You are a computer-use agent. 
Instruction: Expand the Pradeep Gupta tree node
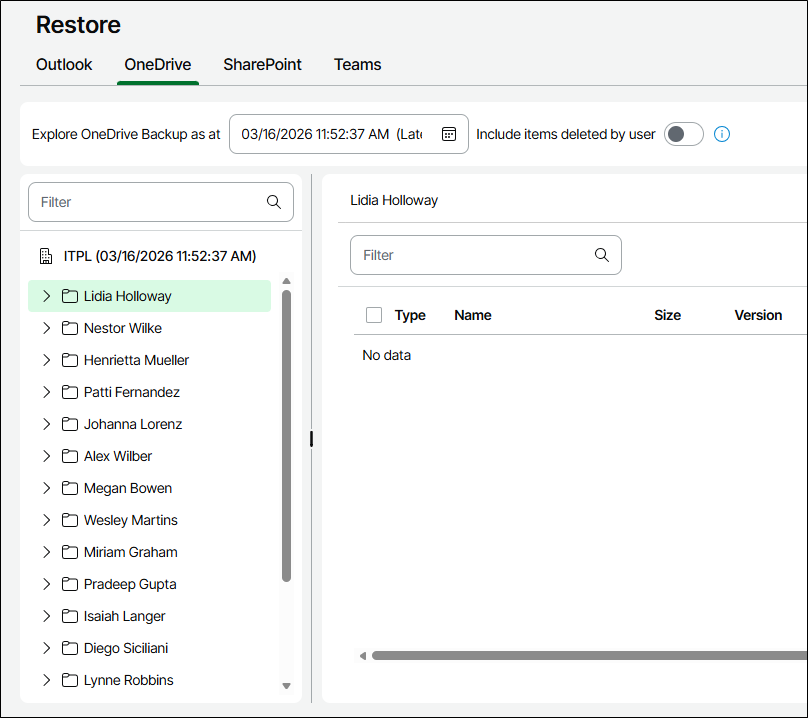[46, 584]
